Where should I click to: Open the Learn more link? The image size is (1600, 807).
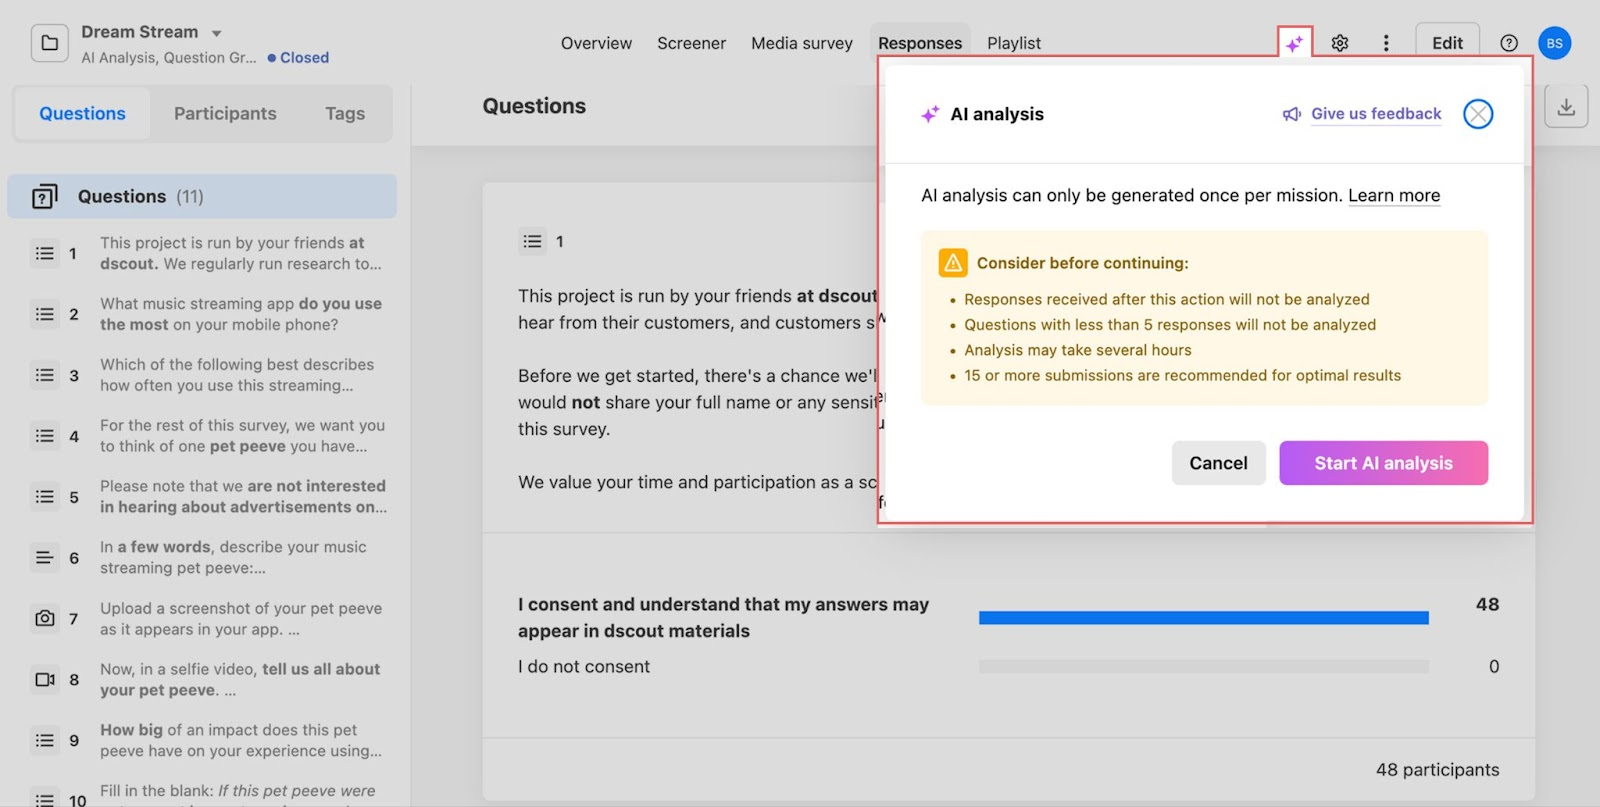click(1393, 196)
